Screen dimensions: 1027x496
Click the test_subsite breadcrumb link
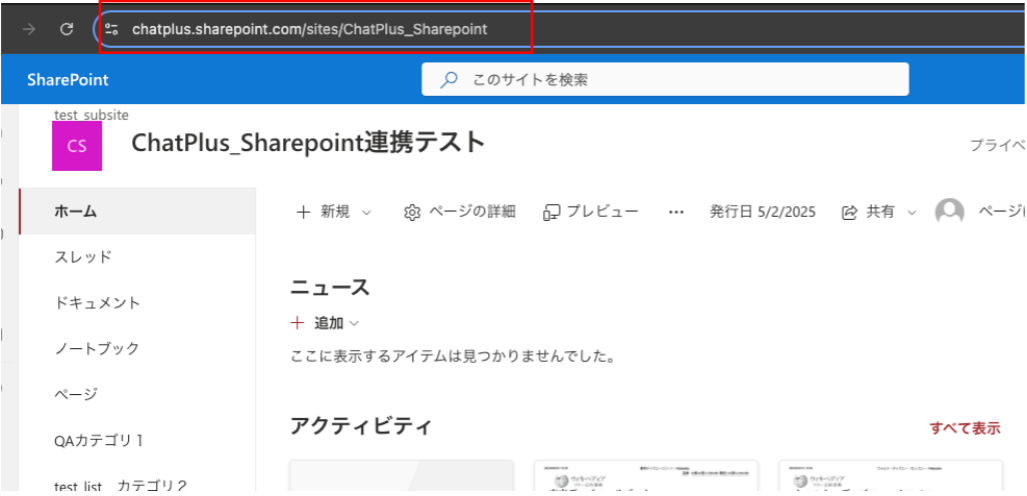pos(91,115)
